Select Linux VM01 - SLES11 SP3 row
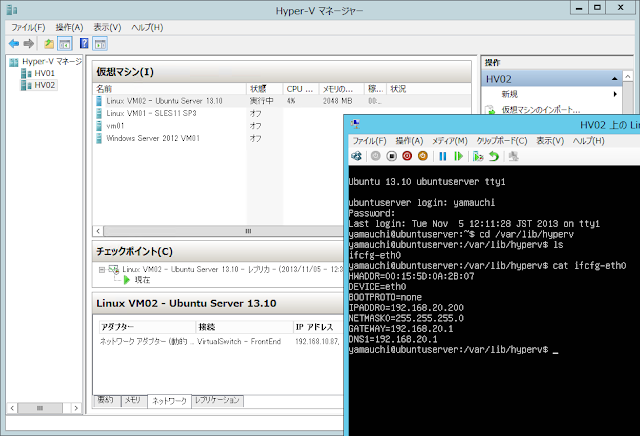The width and height of the screenshot is (640, 436). 219,113
